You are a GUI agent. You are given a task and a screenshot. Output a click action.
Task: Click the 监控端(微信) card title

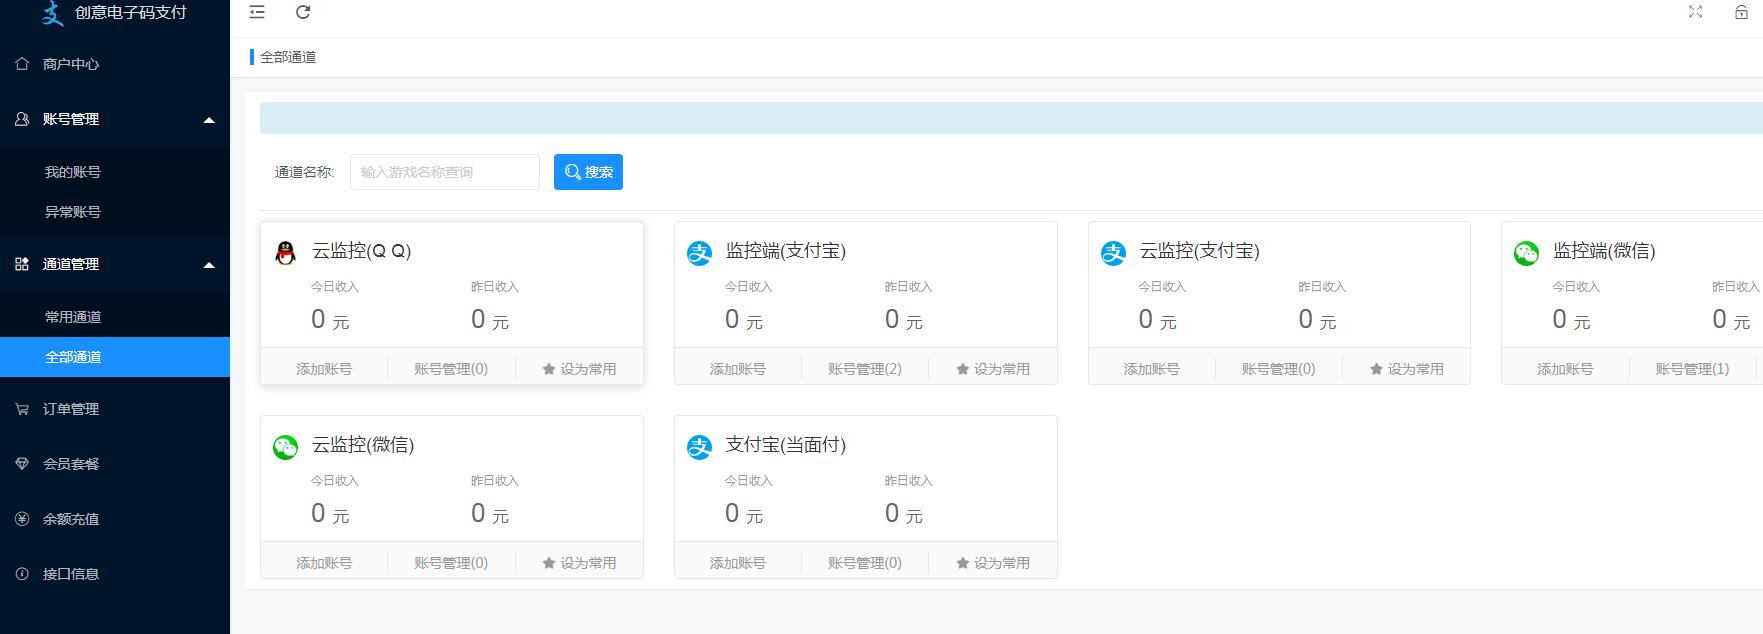point(1604,251)
